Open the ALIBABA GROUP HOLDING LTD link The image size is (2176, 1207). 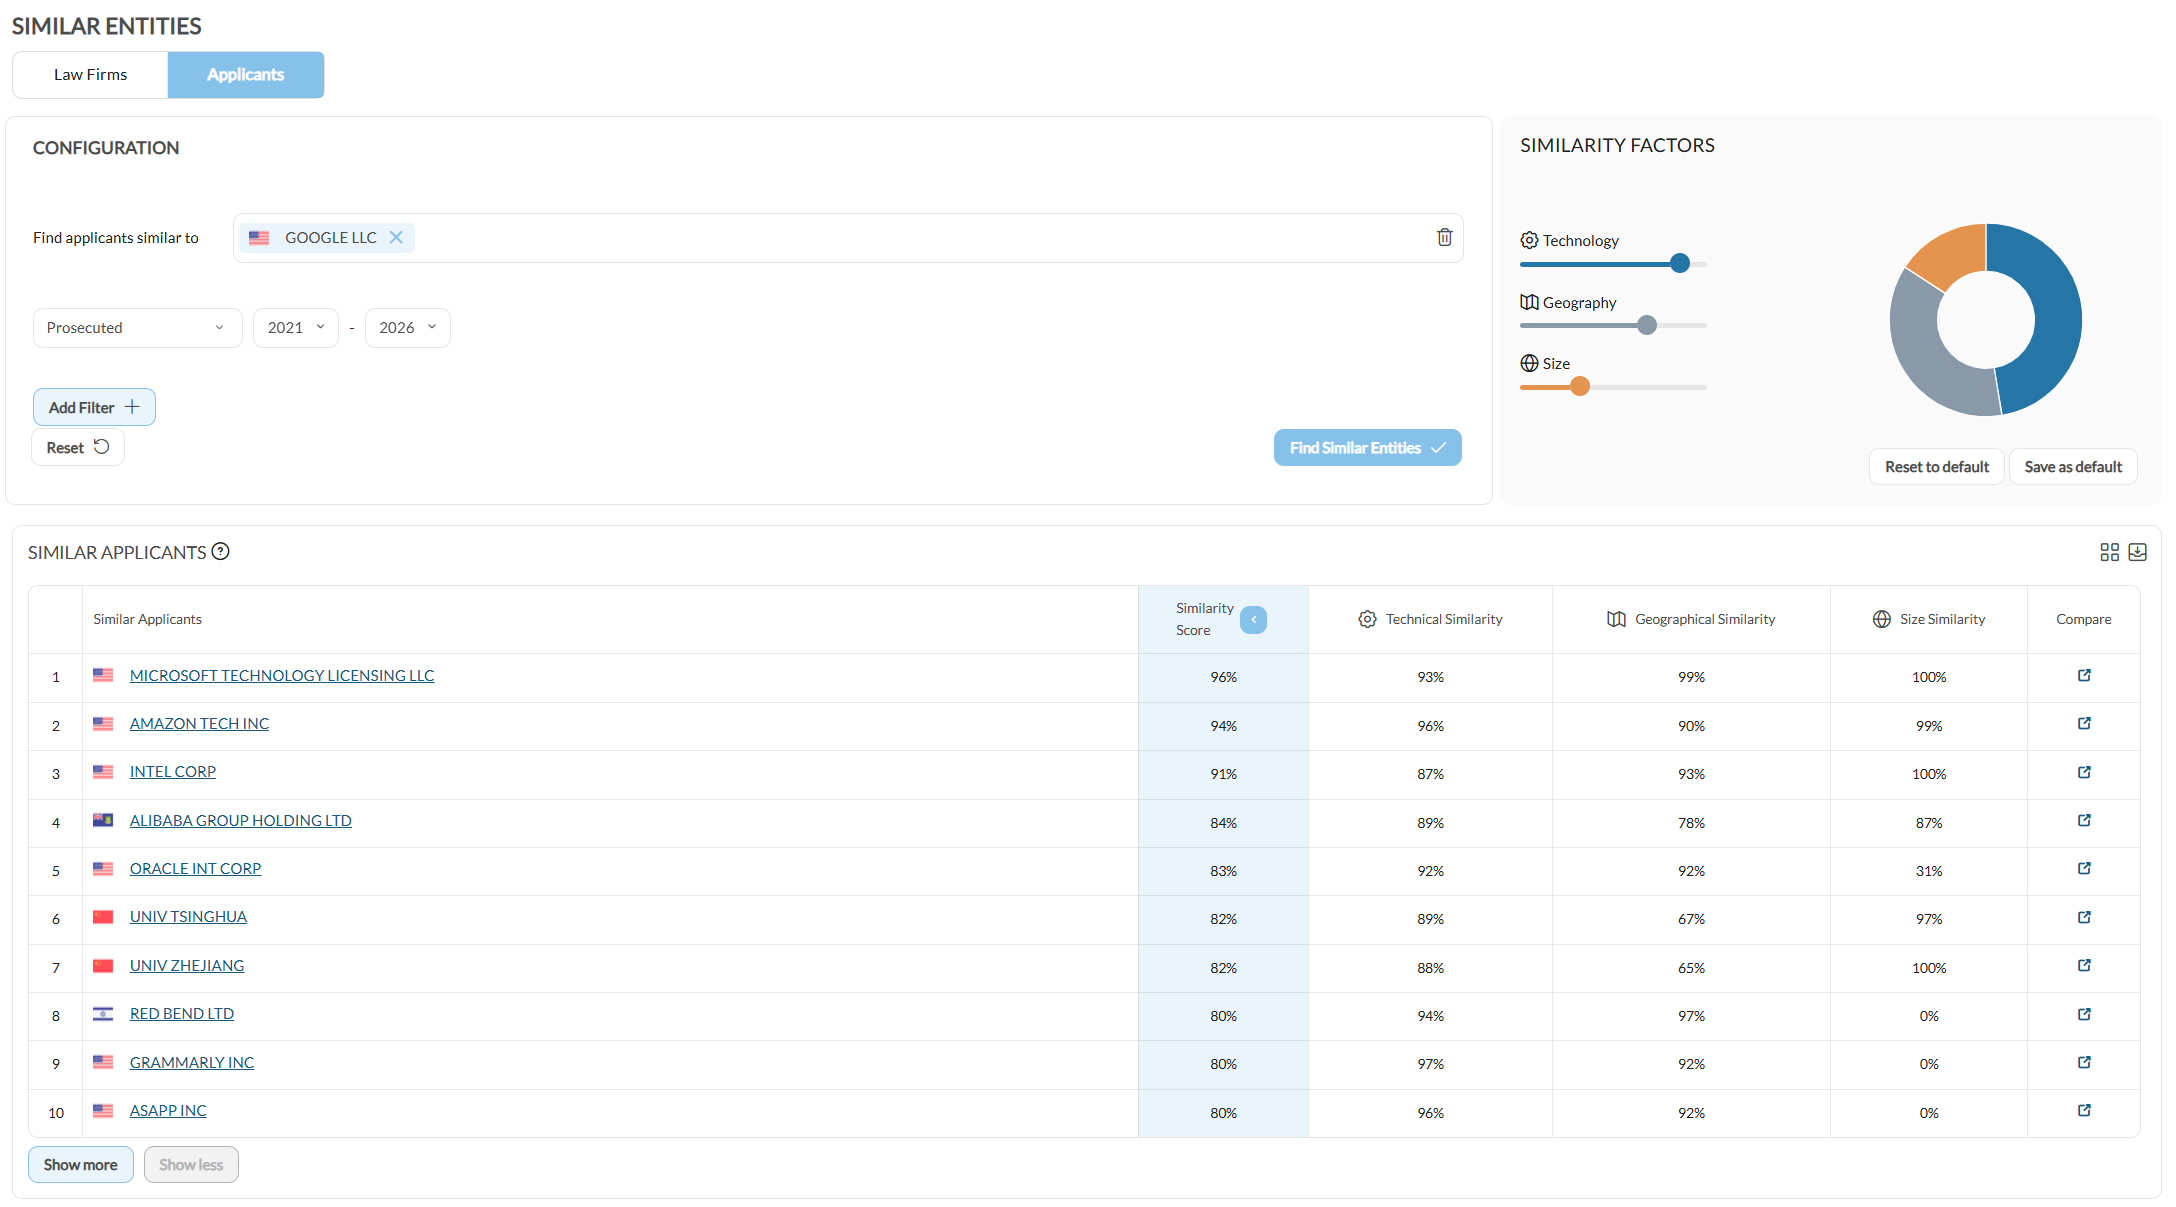[241, 821]
